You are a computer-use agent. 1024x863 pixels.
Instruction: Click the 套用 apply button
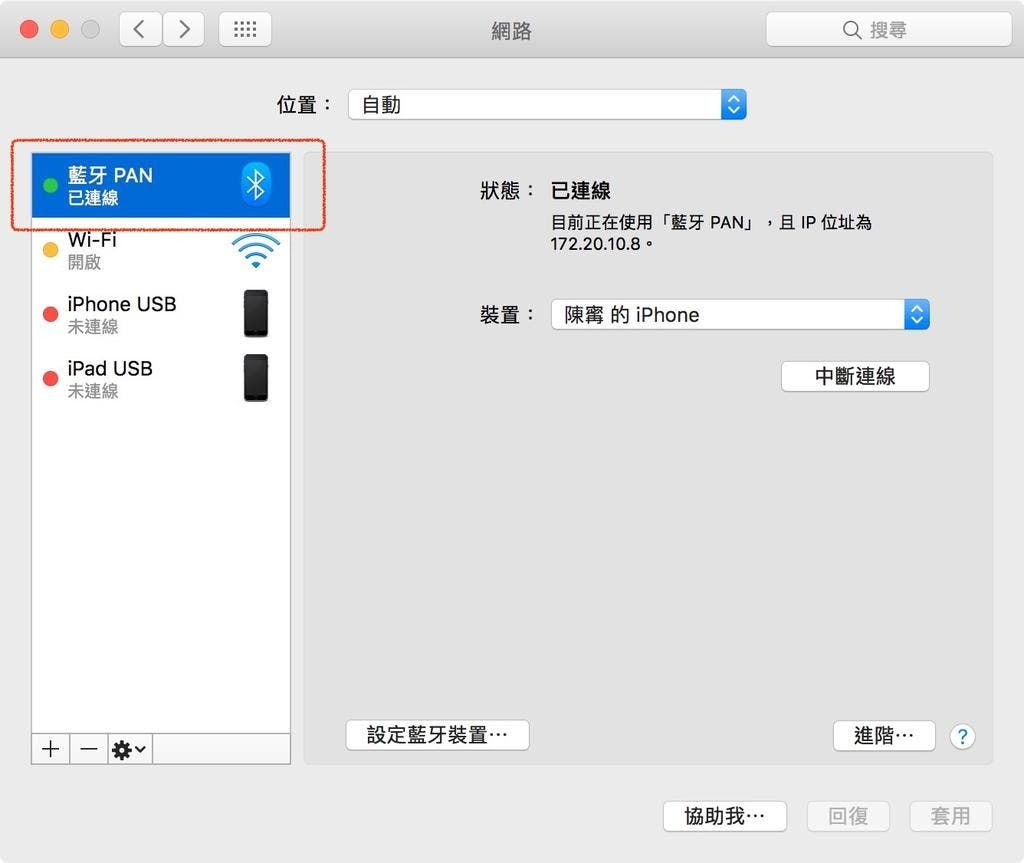click(951, 816)
